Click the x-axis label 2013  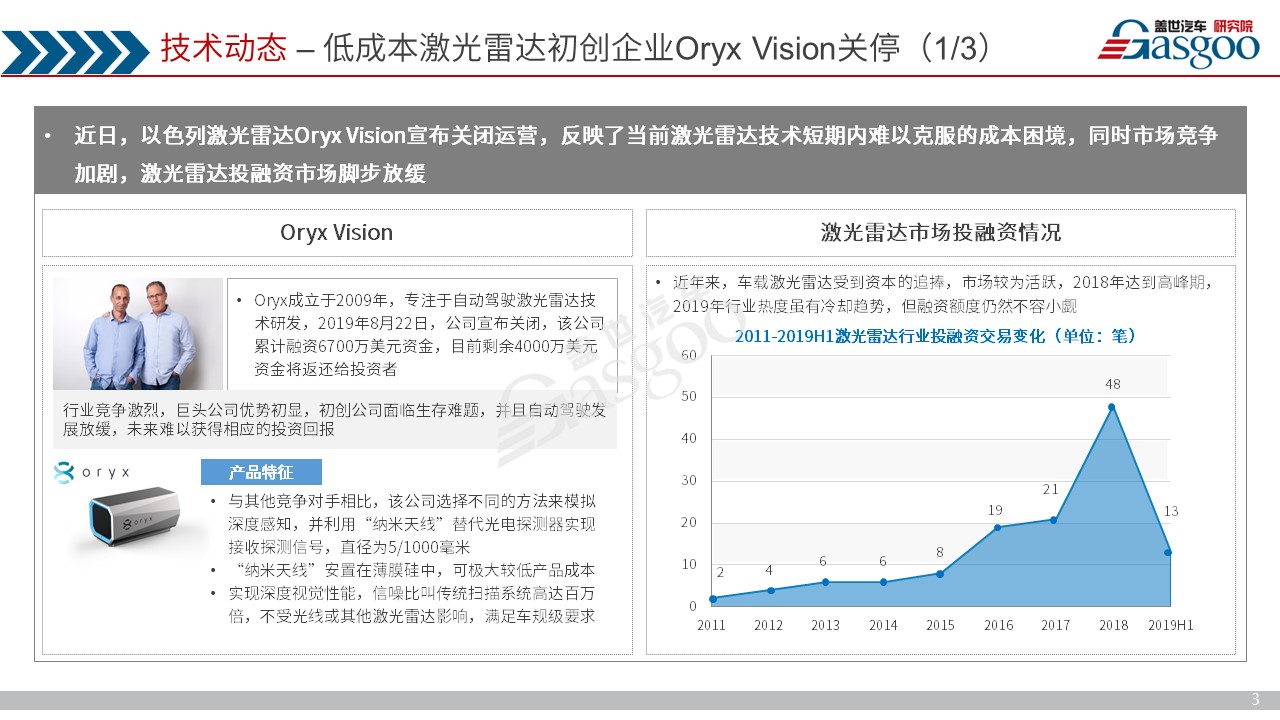[x=825, y=626]
